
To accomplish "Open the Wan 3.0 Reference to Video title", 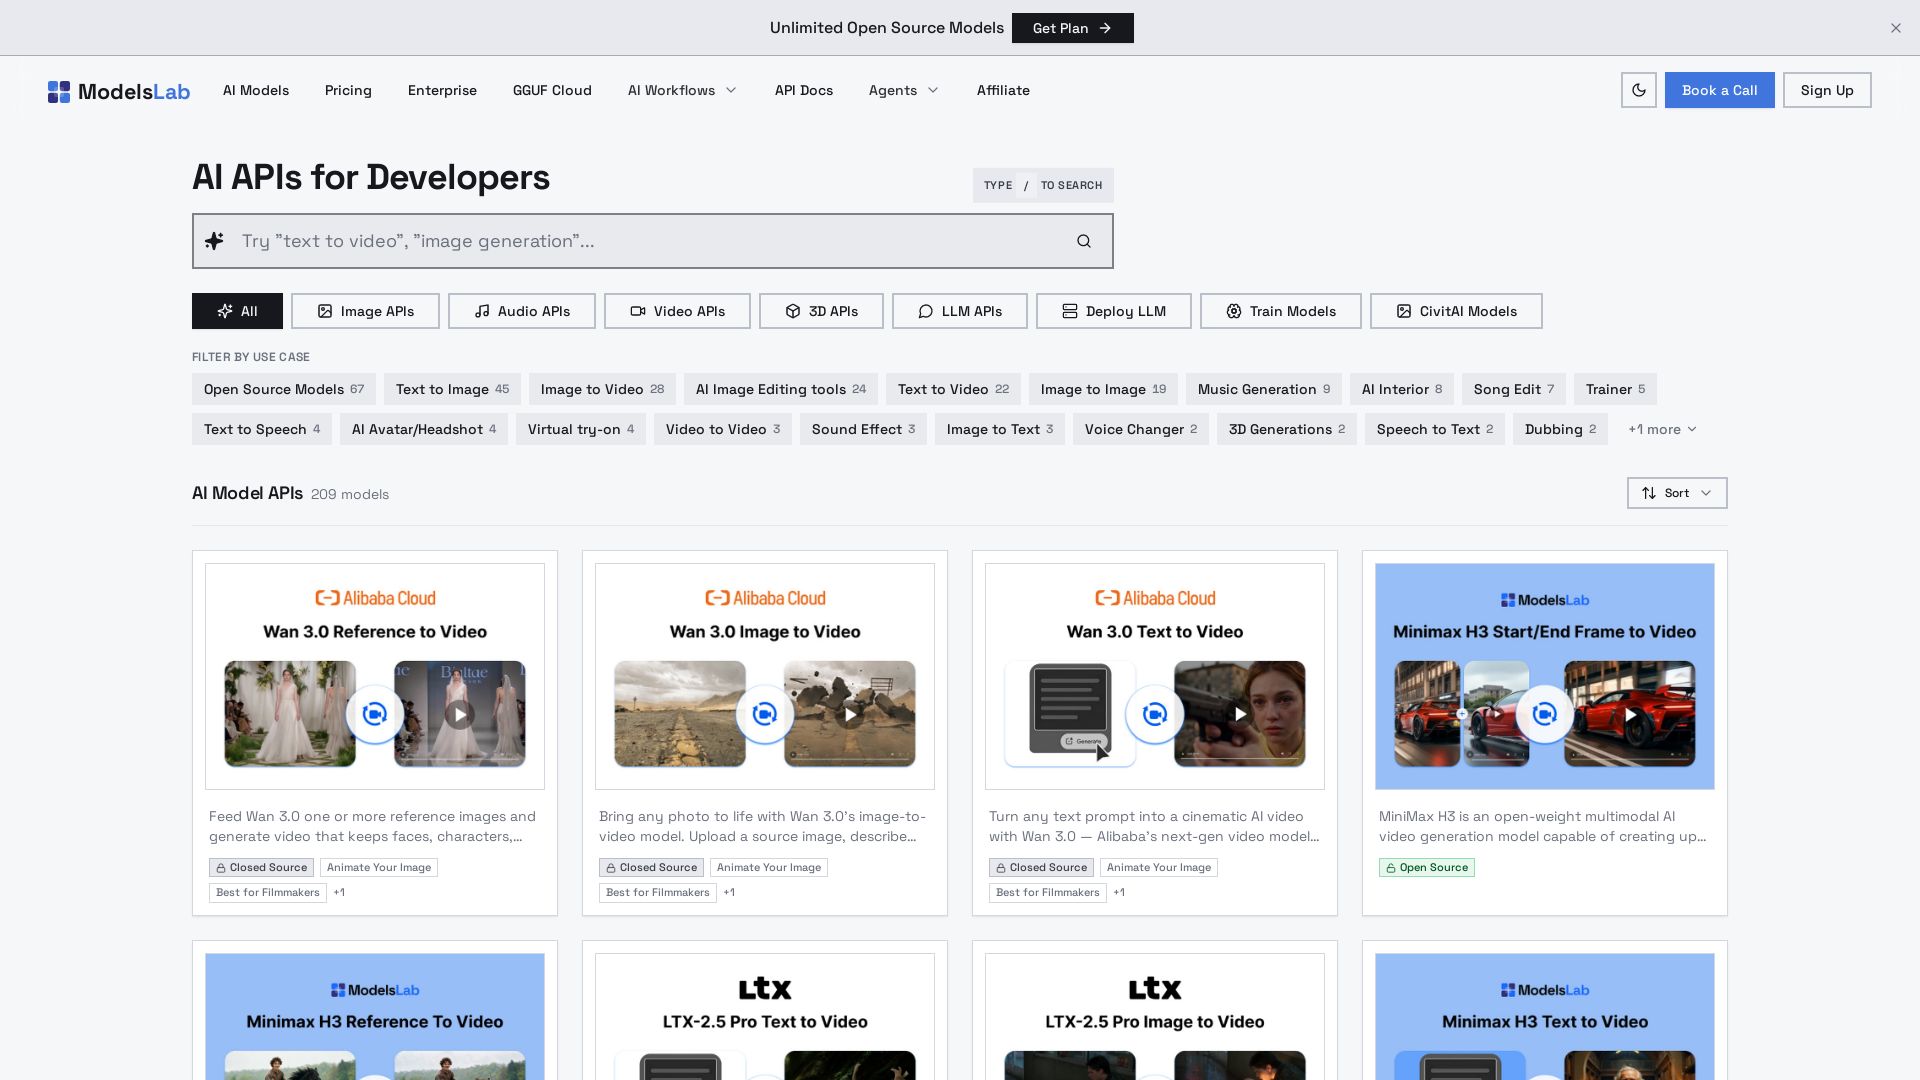I will tap(375, 632).
